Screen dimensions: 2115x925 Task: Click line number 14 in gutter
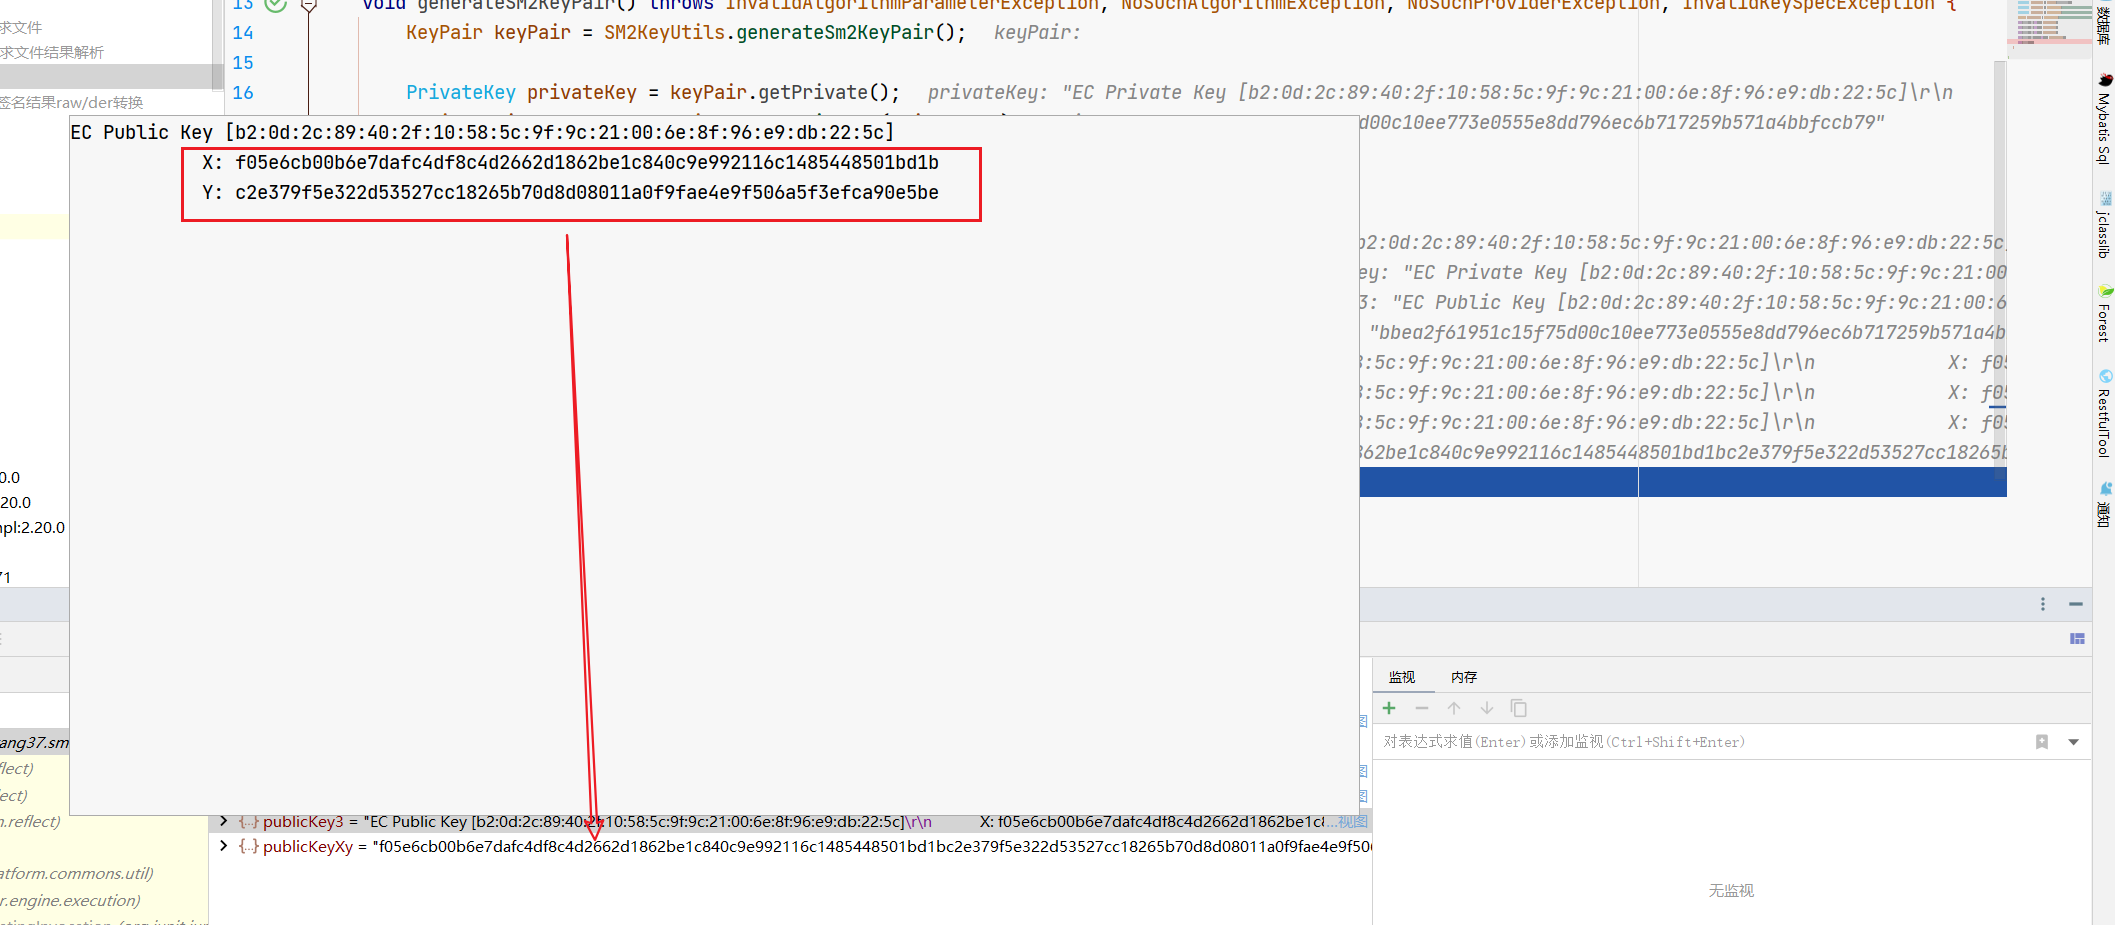click(243, 33)
